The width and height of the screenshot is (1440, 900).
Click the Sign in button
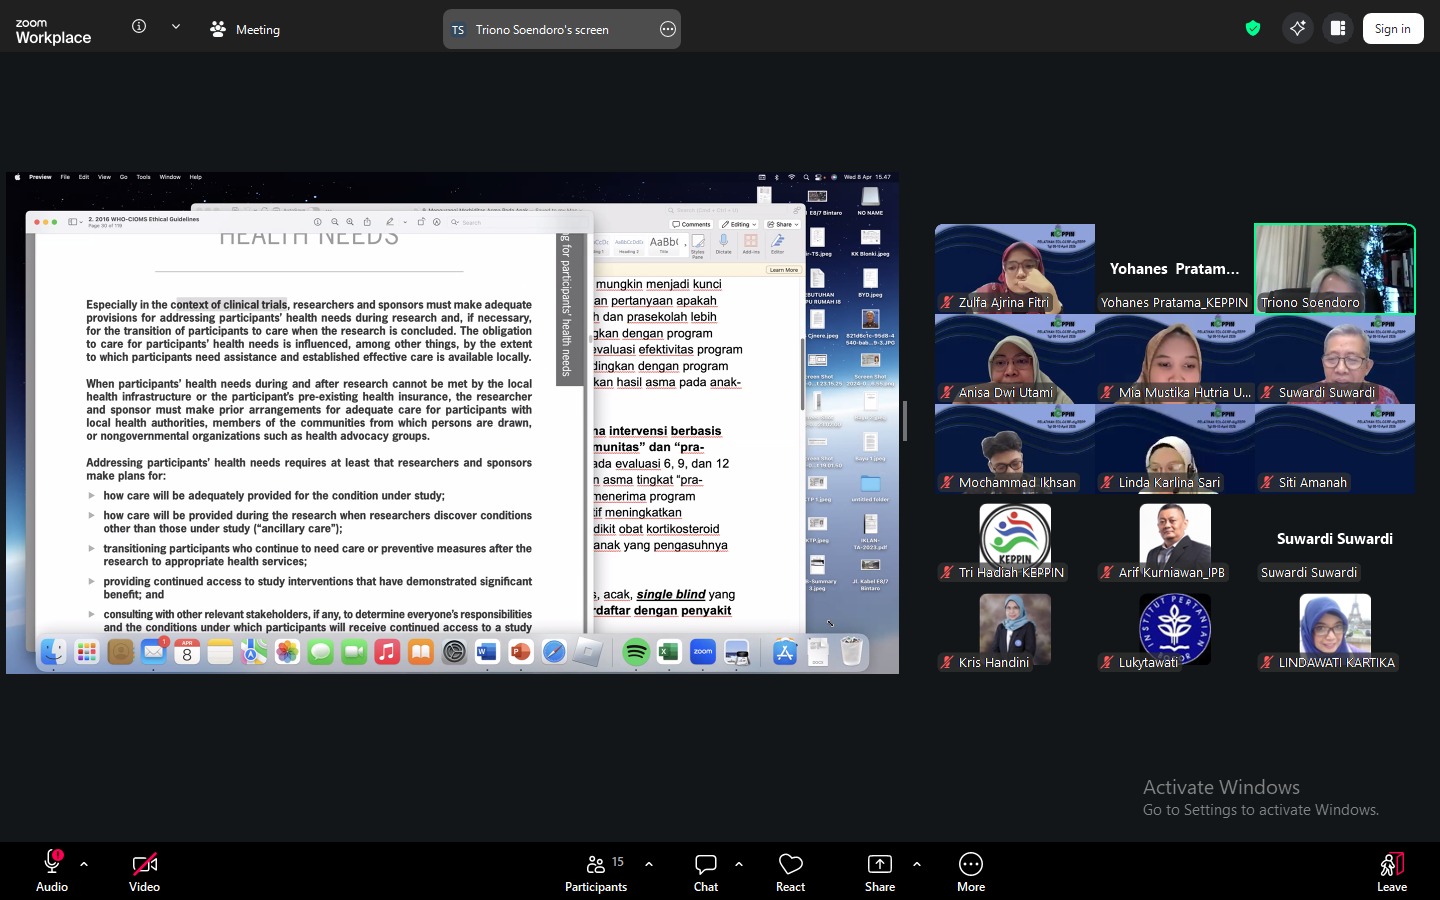pyautogui.click(x=1392, y=29)
